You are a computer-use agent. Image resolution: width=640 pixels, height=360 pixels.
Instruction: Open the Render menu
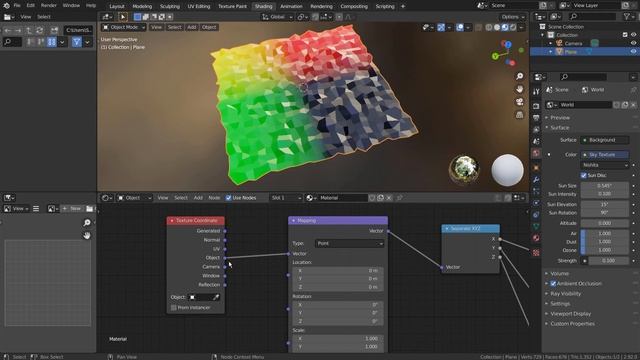click(x=49, y=6)
